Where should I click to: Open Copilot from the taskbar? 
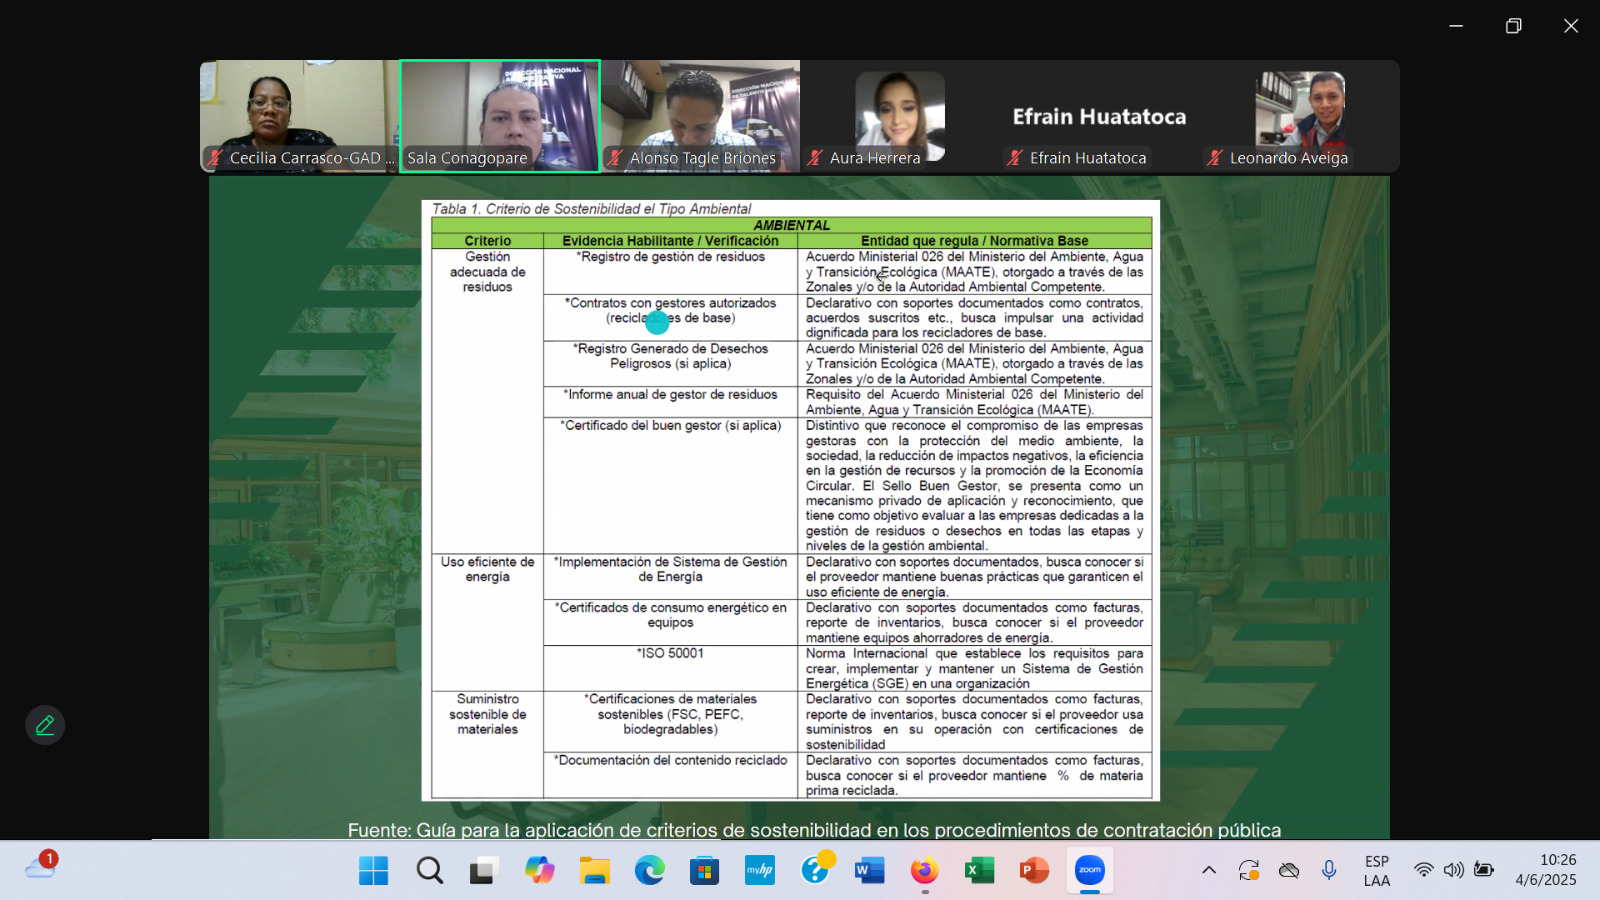(x=540, y=871)
